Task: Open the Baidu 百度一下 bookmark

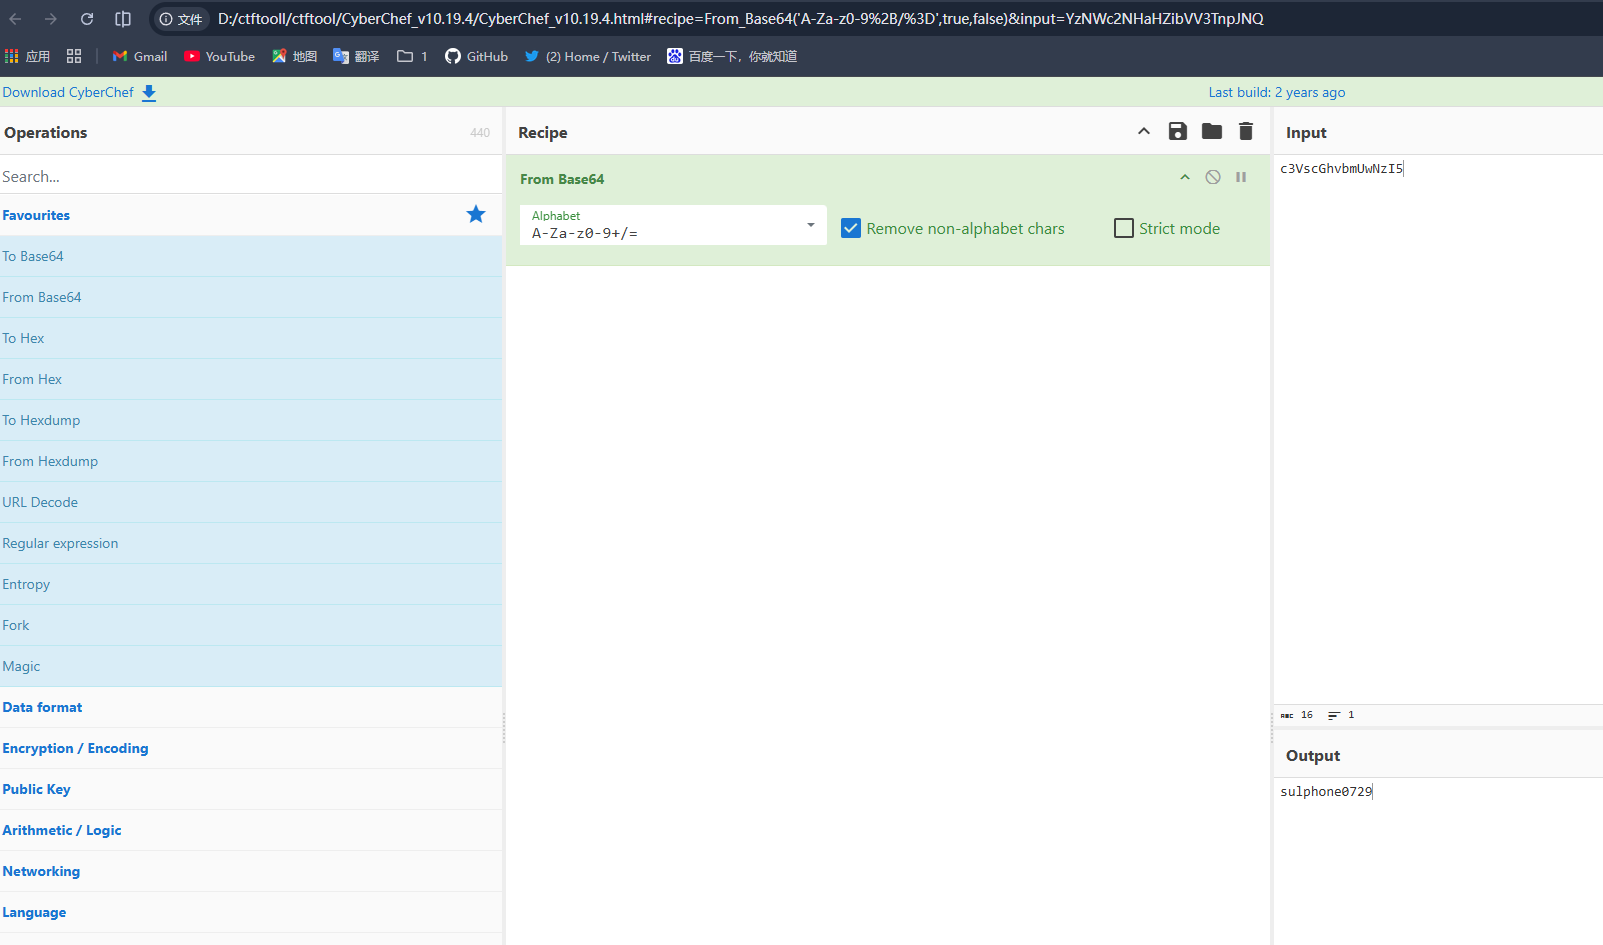Action: [x=732, y=56]
